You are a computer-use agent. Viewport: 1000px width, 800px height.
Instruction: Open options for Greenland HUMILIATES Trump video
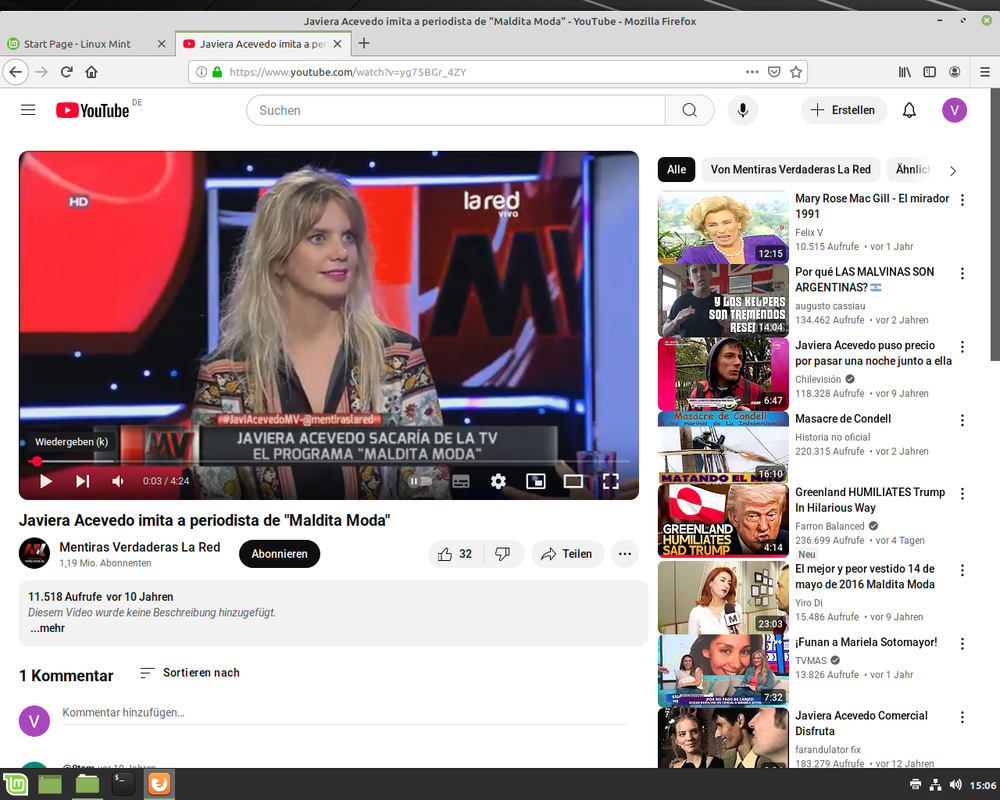click(962, 493)
